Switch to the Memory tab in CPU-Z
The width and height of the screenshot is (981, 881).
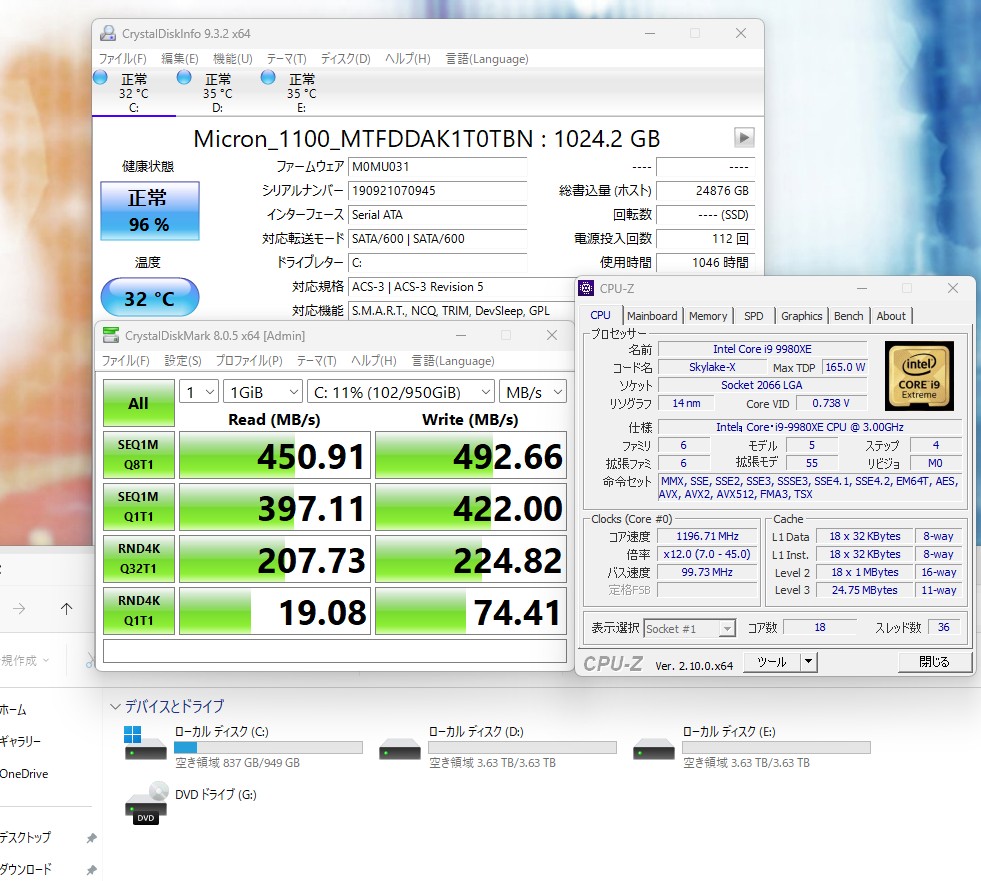click(708, 316)
